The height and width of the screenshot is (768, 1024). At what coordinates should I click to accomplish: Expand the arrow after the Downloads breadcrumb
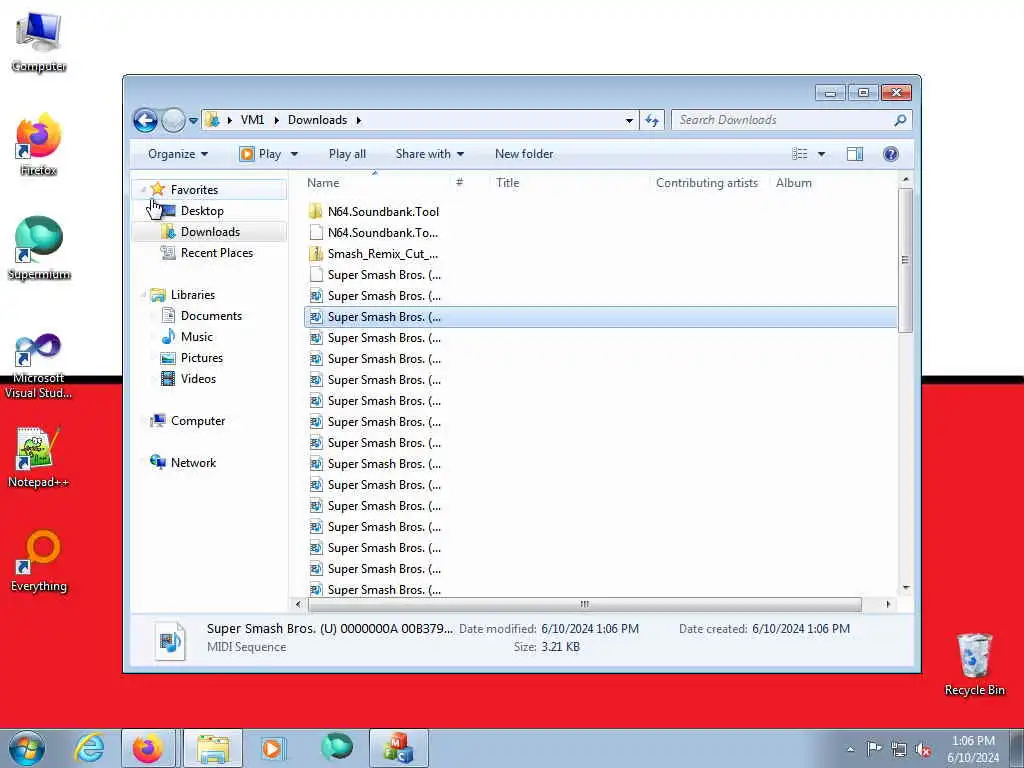[359, 120]
